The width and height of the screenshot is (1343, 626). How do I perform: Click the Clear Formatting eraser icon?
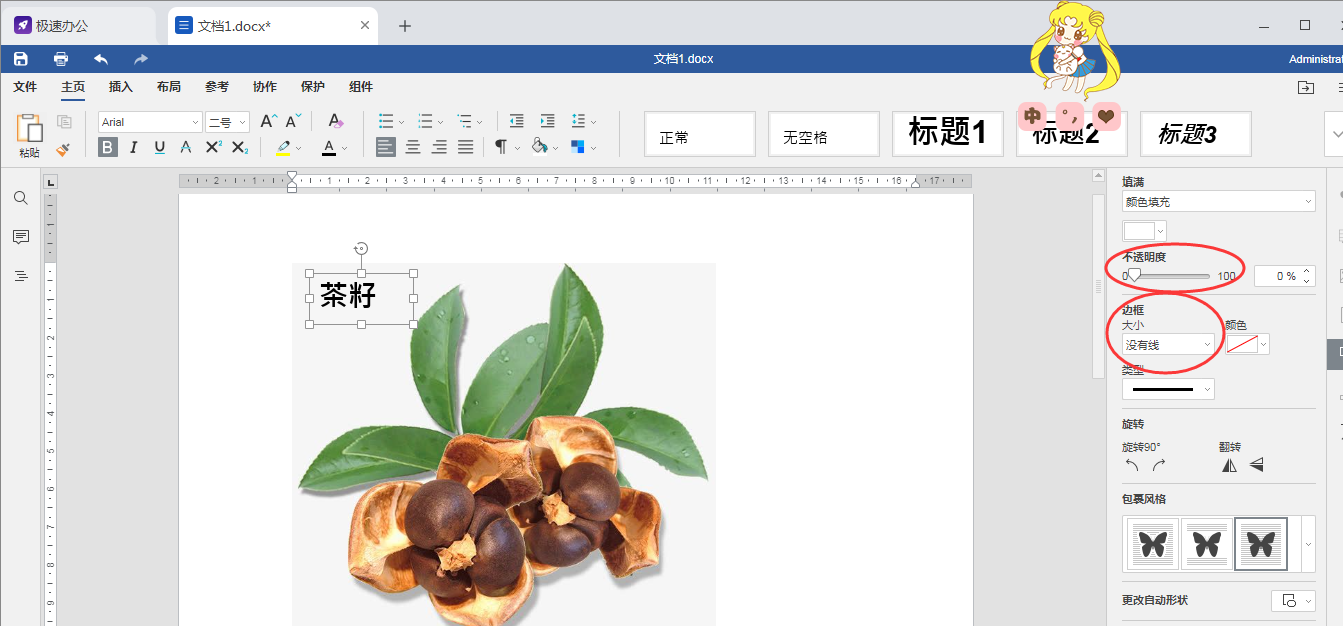[335, 121]
